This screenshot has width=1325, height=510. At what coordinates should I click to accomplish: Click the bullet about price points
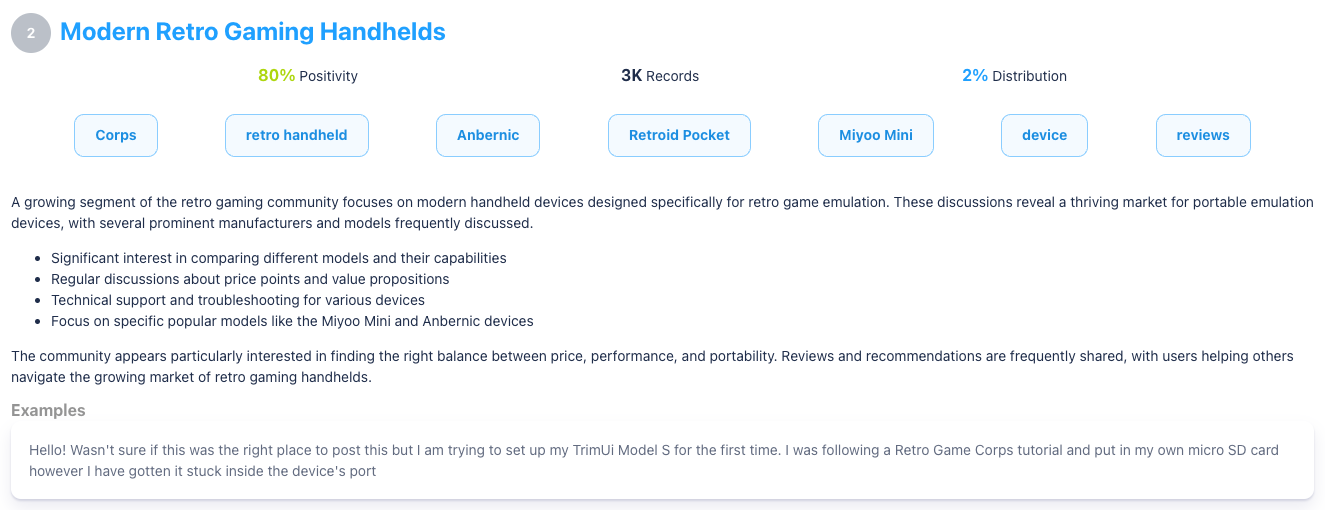(x=250, y=279)
